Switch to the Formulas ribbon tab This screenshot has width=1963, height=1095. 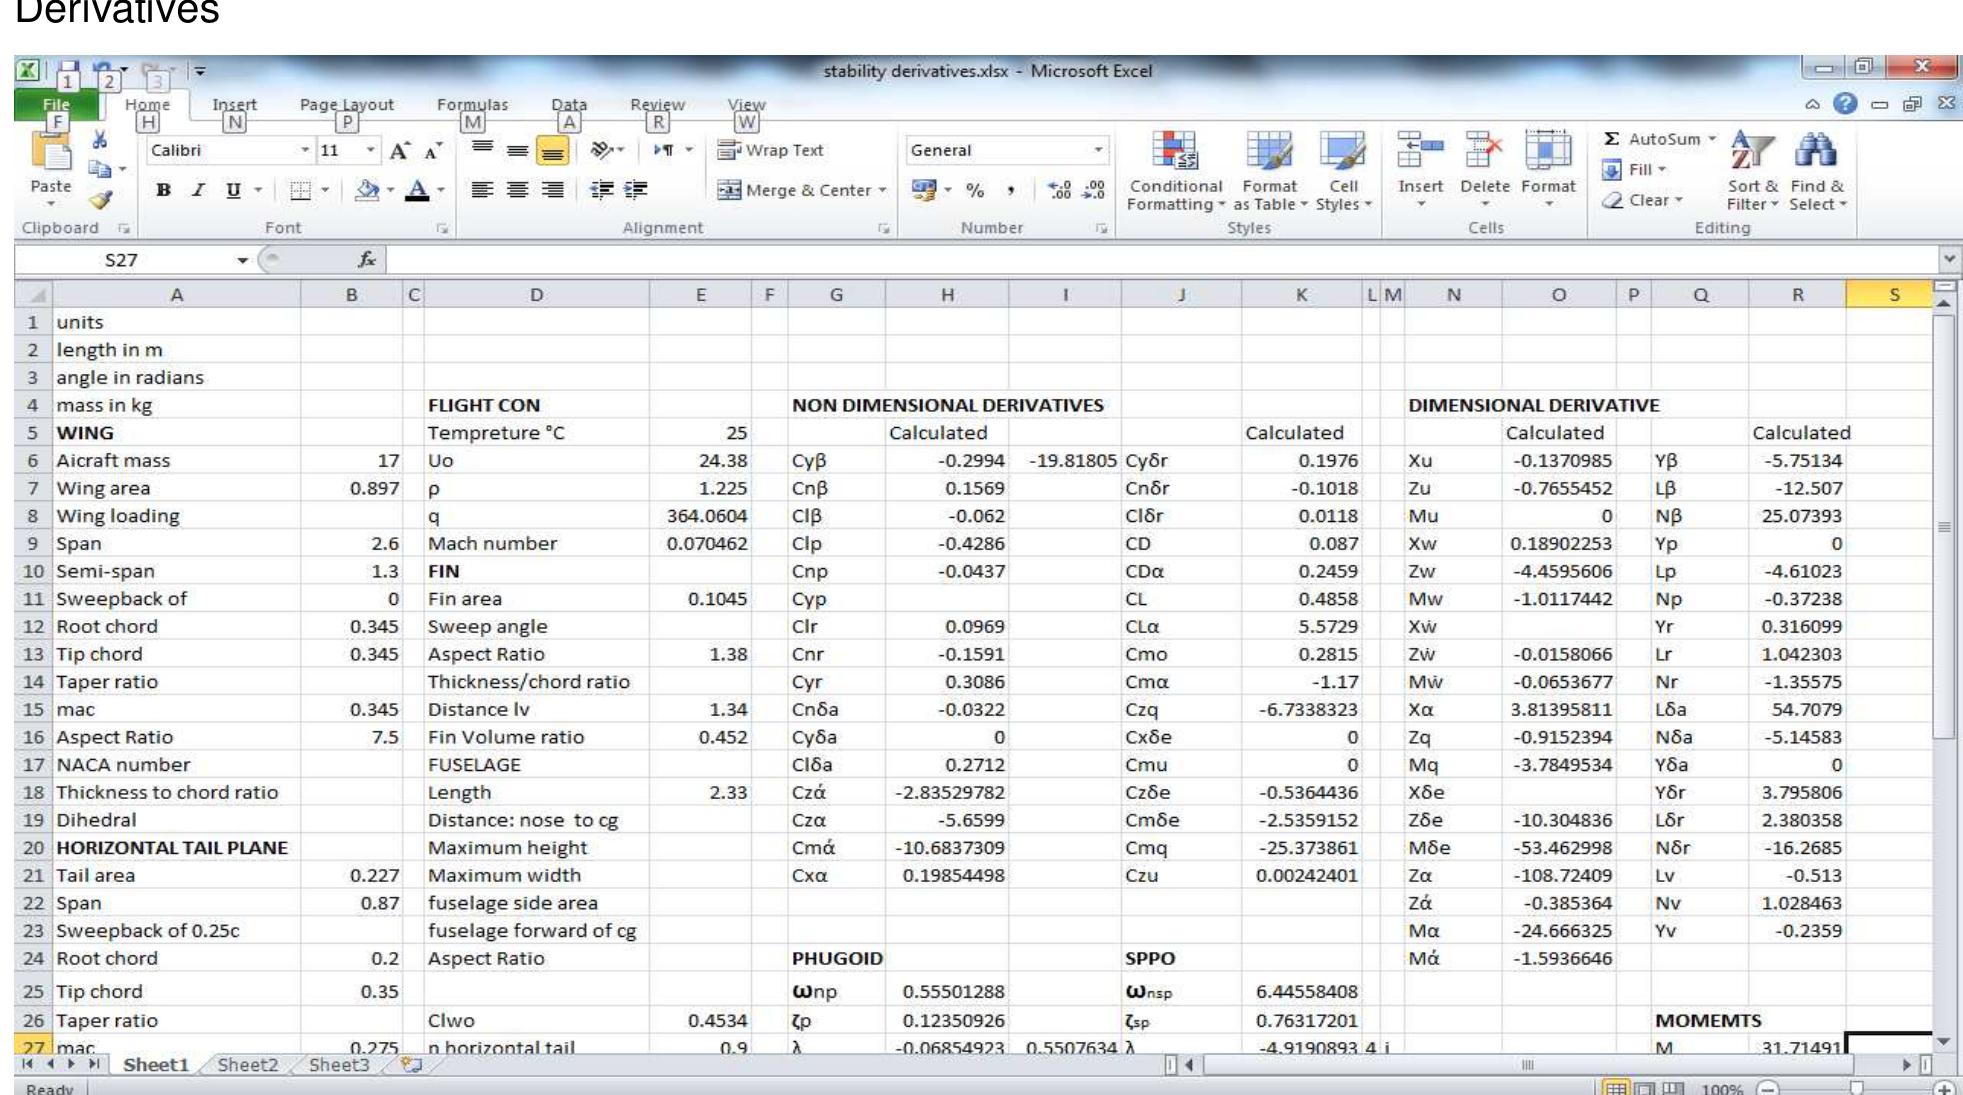(x=472, y=104)
